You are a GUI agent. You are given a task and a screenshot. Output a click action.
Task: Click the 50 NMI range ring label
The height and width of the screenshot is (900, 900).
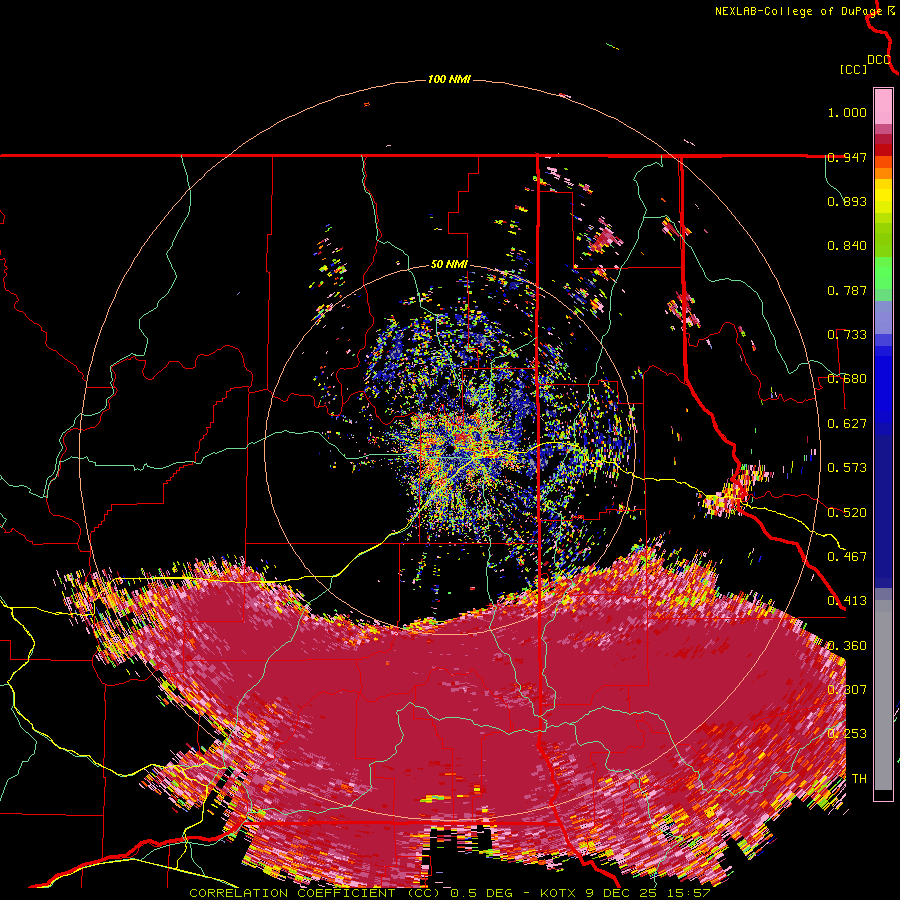(449, 265)
